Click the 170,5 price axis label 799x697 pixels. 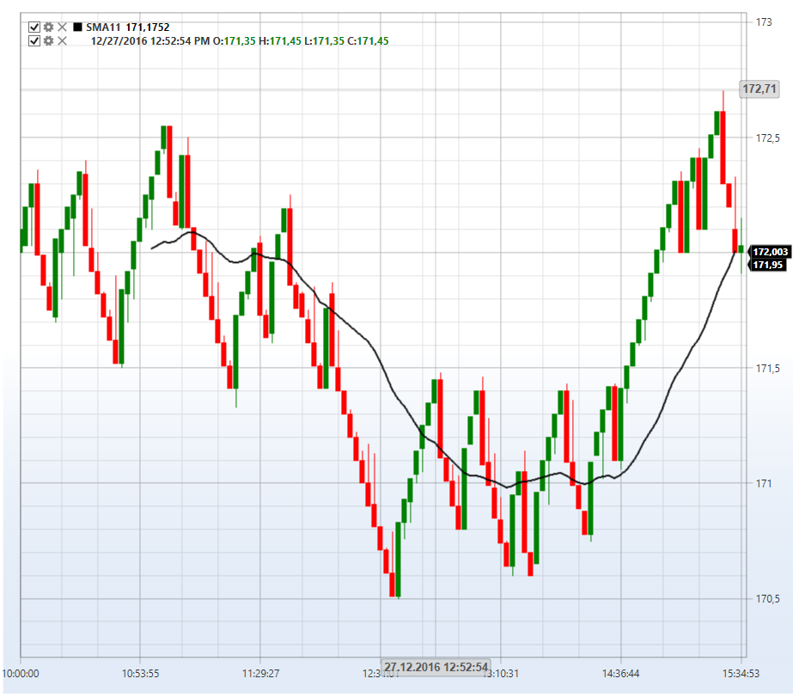coord(768,599)
